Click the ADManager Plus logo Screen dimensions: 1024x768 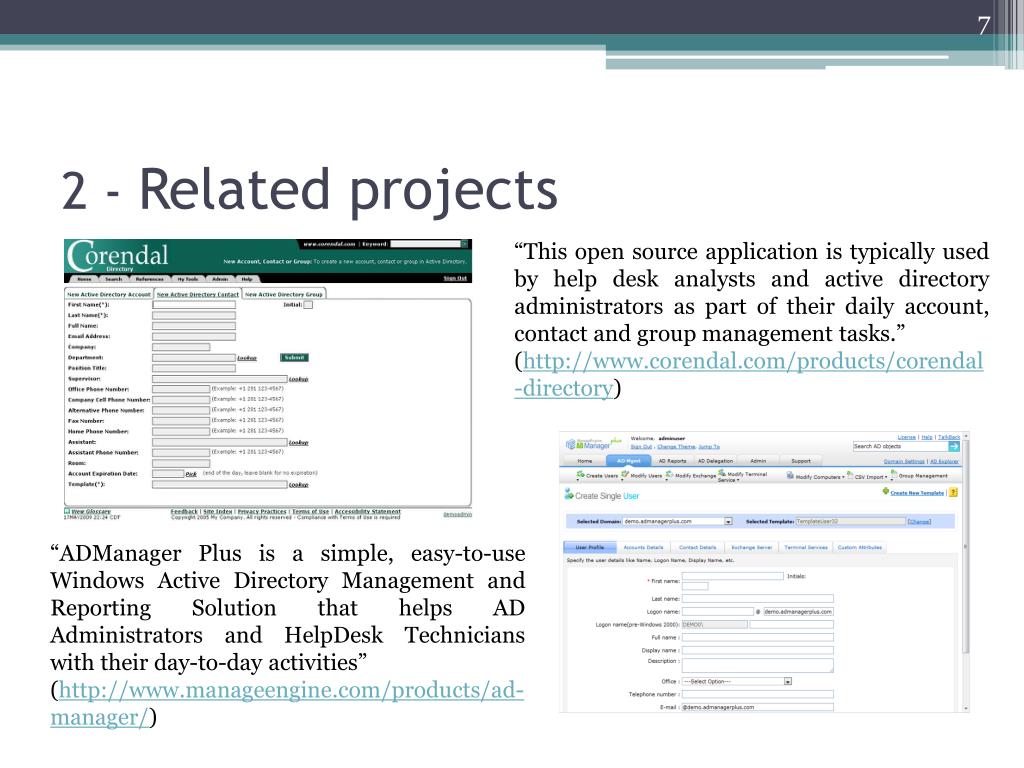[592, 444]
